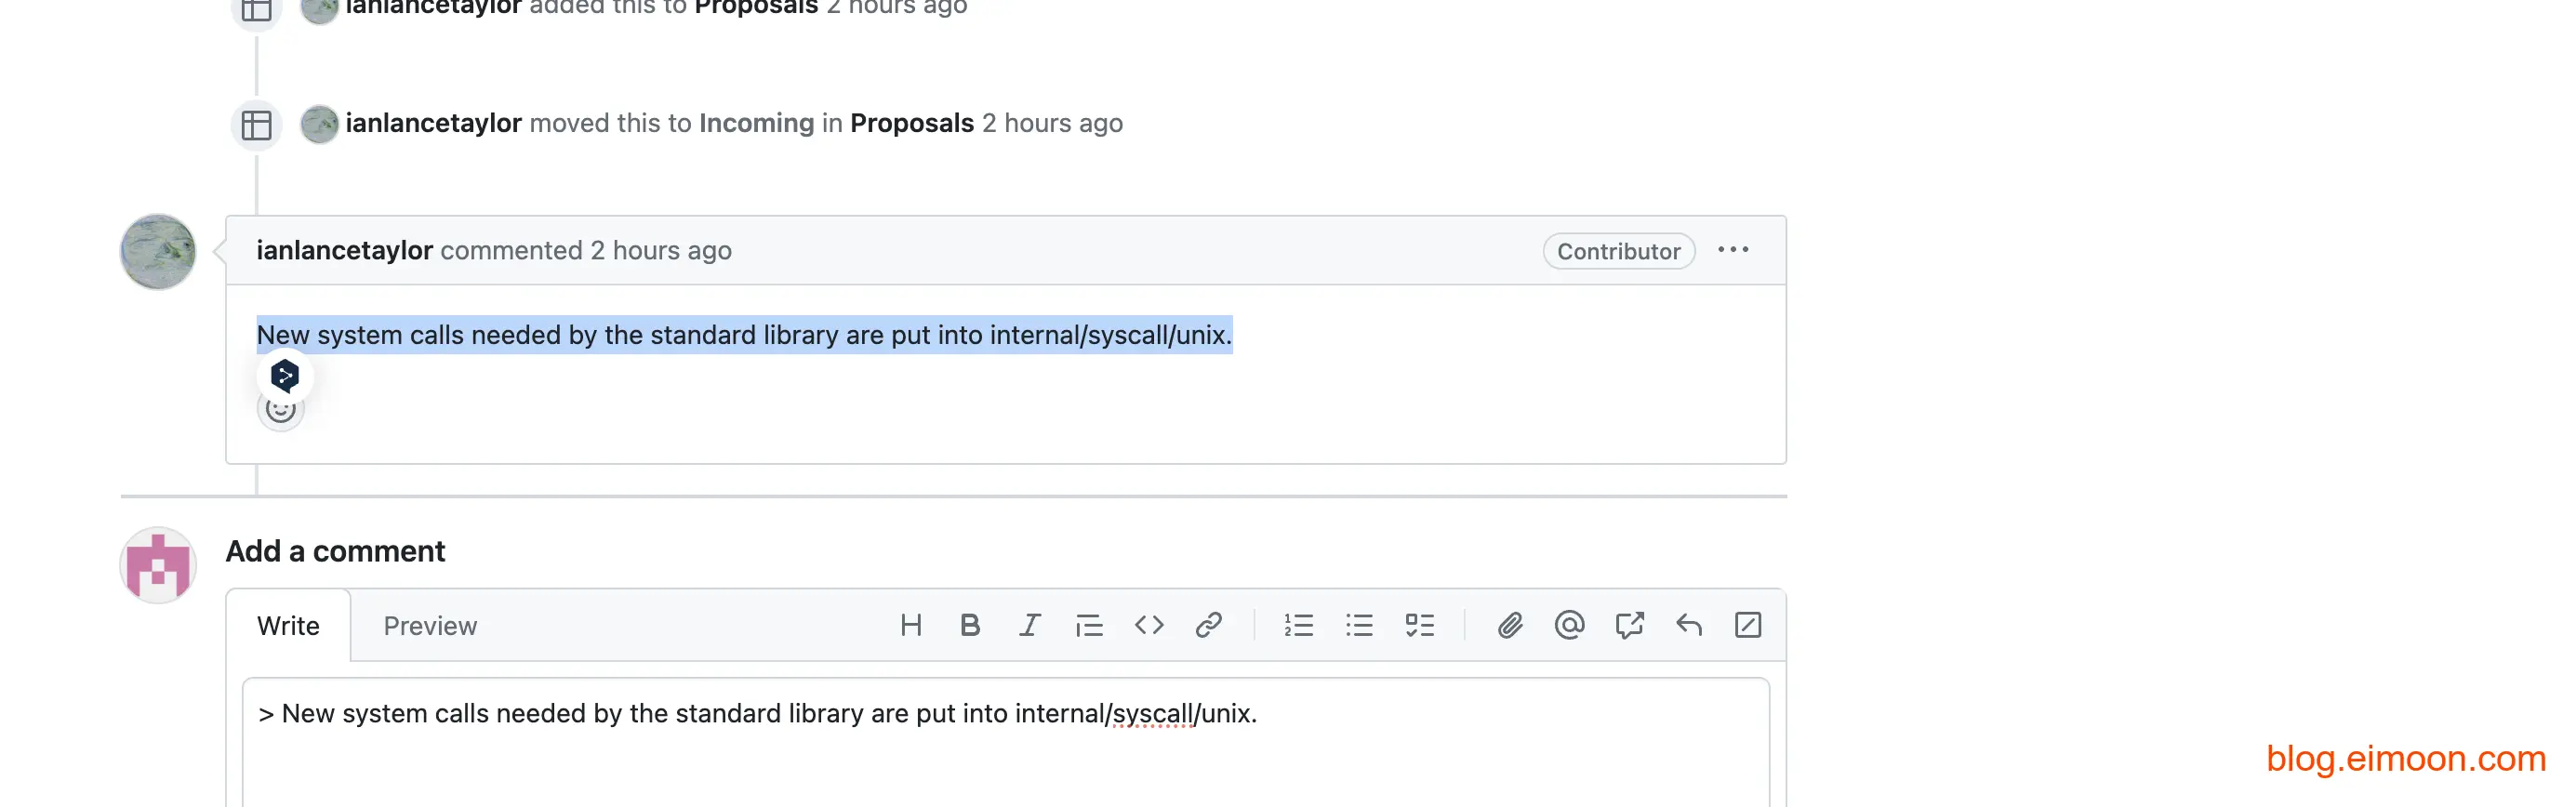2576x807 pixels.
Task: Insert a numbered list
Action: [1298, 625]
